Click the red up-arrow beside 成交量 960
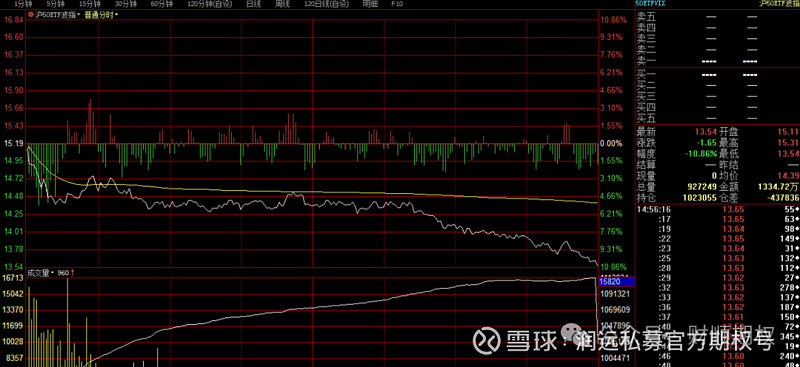 (72, 273)
